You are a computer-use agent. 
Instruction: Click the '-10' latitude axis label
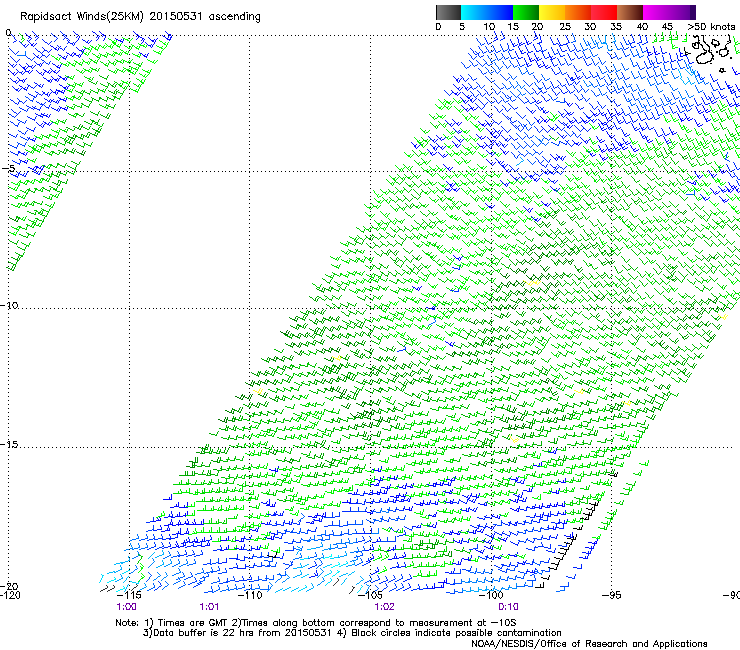pyautogui.click(x=9, y=305)
